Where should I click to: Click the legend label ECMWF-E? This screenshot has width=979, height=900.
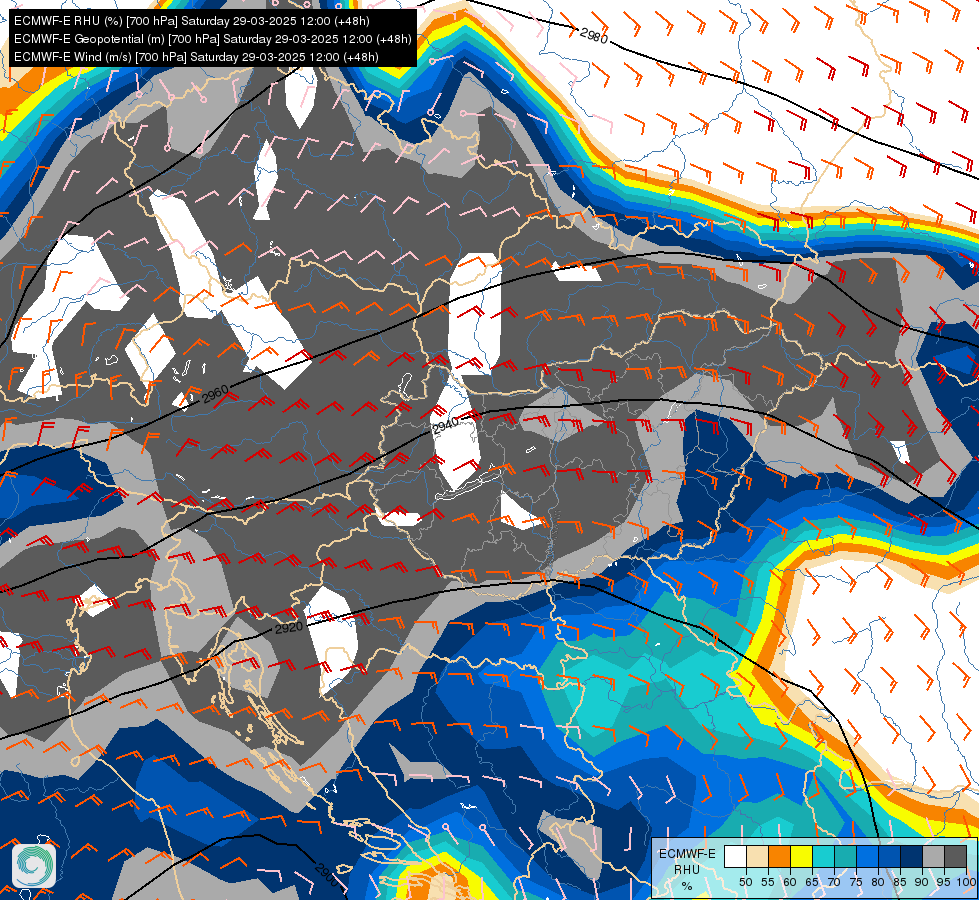pos(687,854)
